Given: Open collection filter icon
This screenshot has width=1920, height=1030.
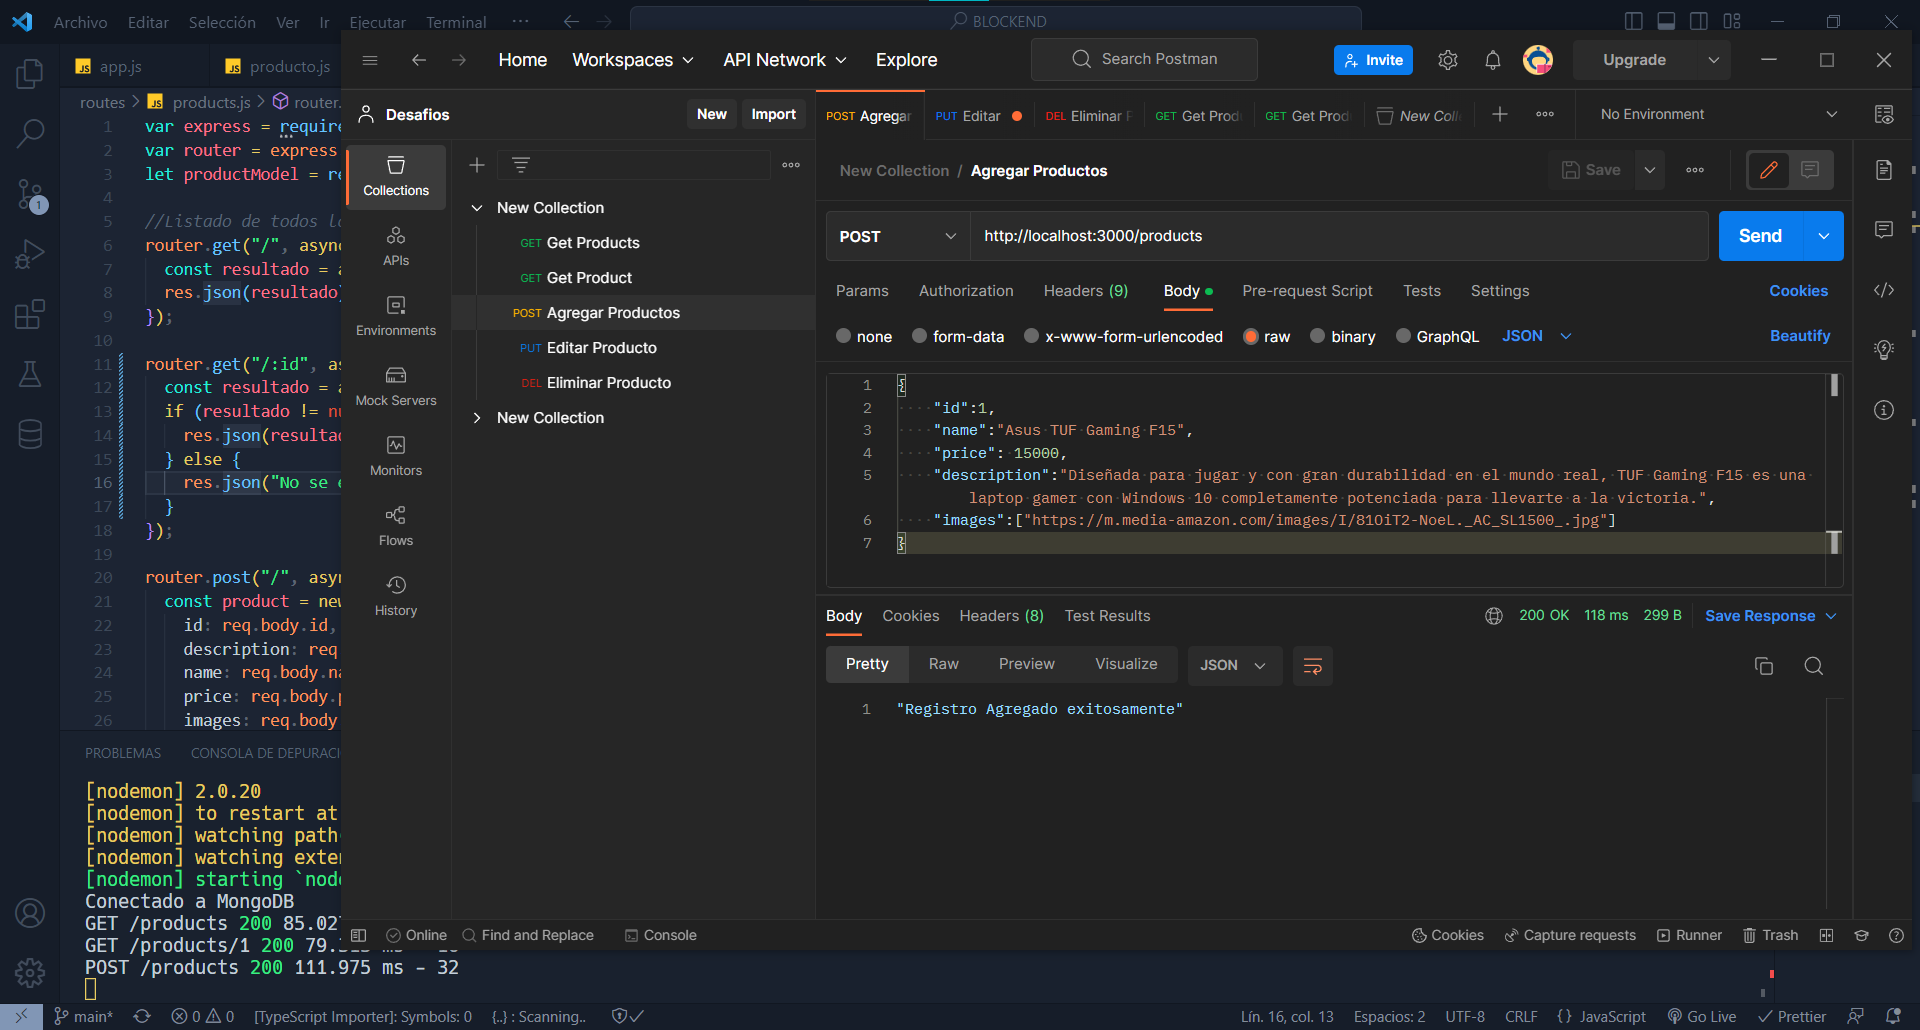Looking at the screenshot, I should 521,165.
